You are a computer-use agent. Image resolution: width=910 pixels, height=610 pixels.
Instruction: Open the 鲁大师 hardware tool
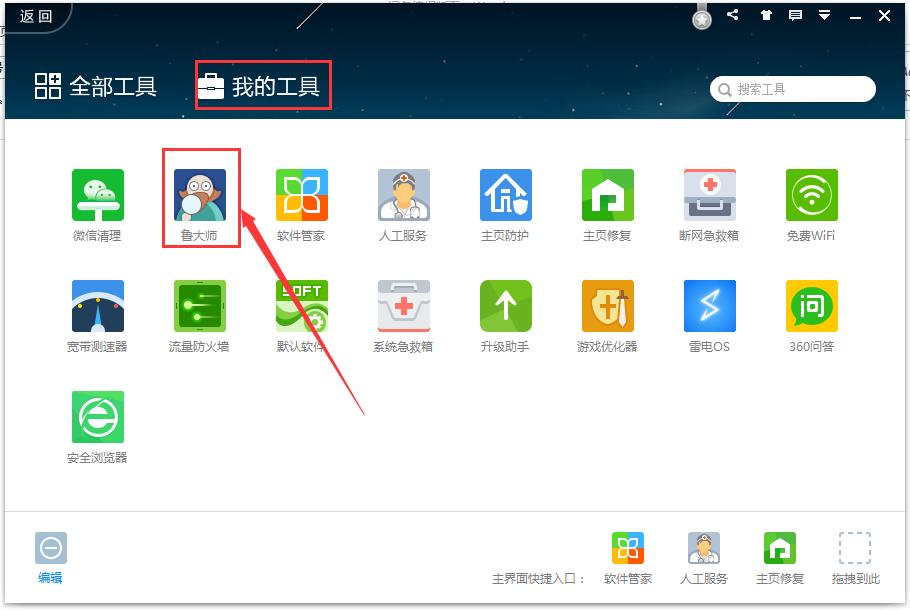199,193
